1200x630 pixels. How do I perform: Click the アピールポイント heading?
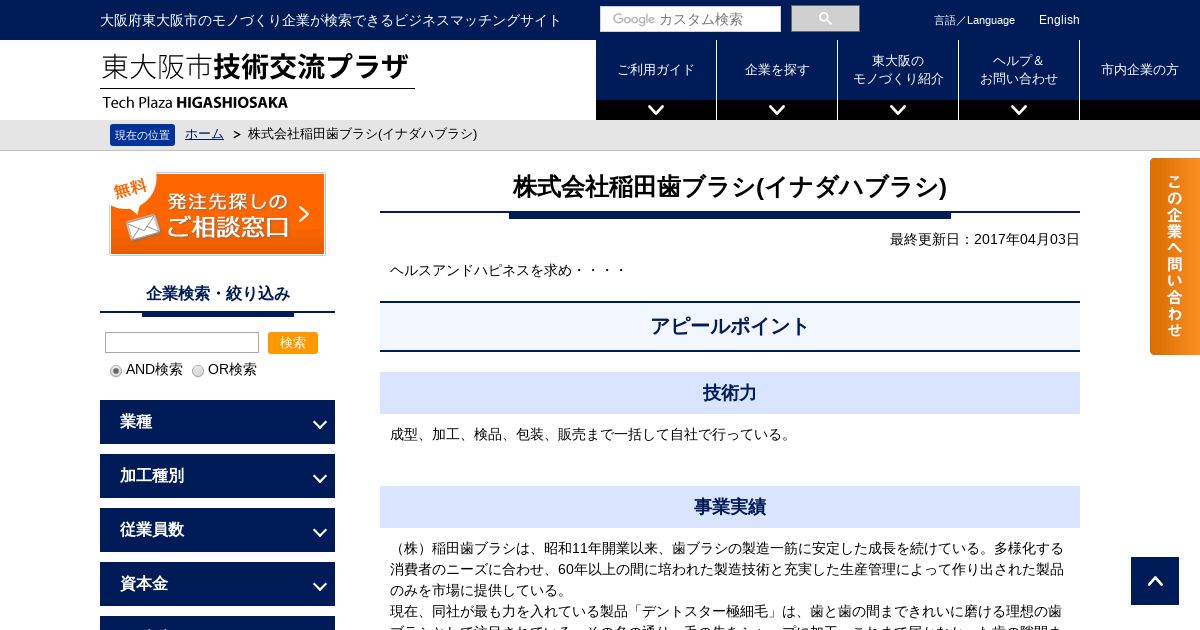(x=730, y=327)
